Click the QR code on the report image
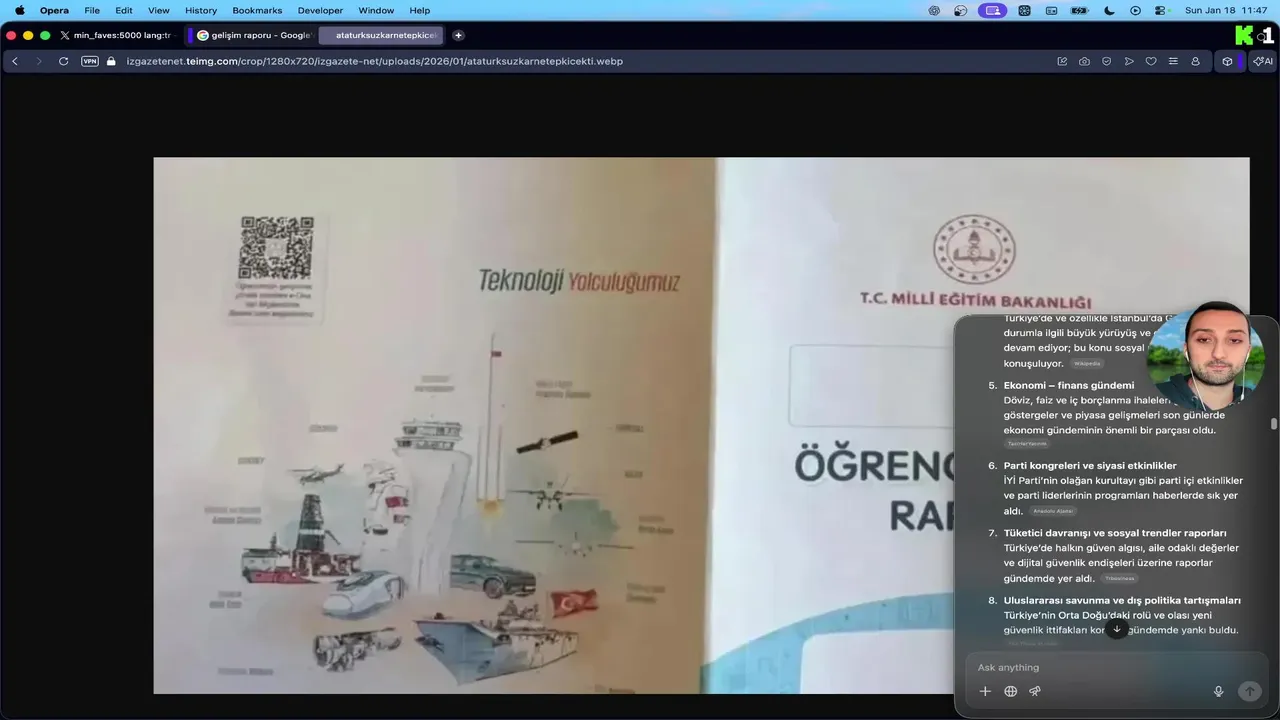This screenshot has height=720, width=1280. point(276,248)
